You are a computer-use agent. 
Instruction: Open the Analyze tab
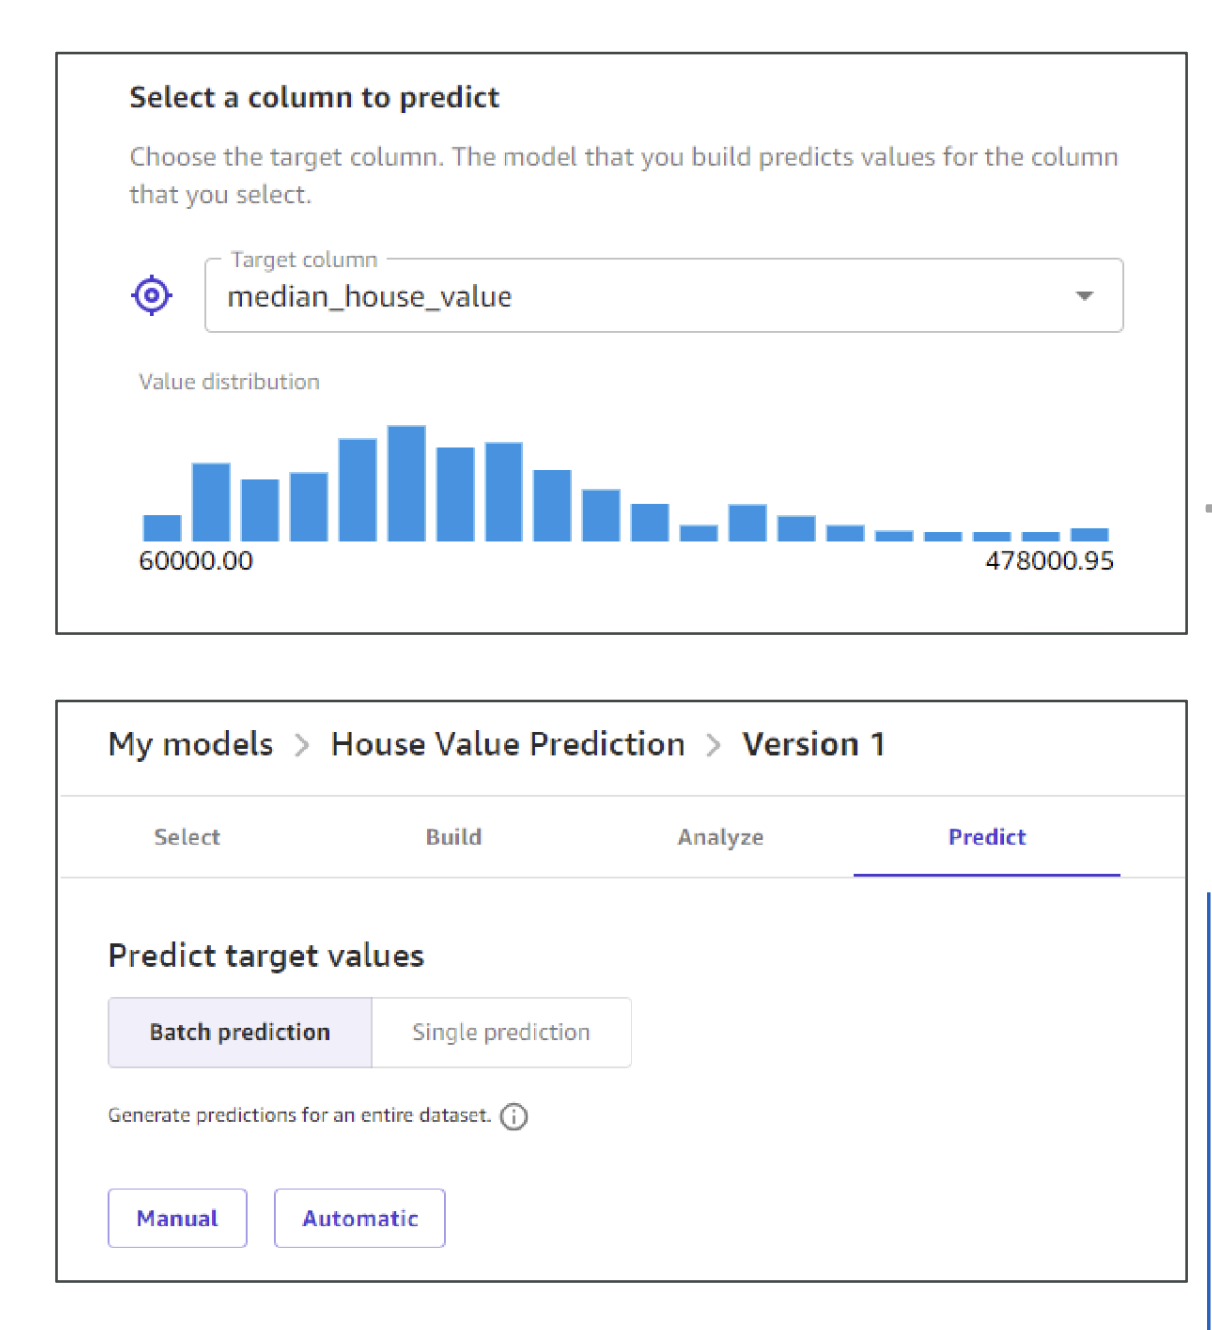click(x=720, y=837)
